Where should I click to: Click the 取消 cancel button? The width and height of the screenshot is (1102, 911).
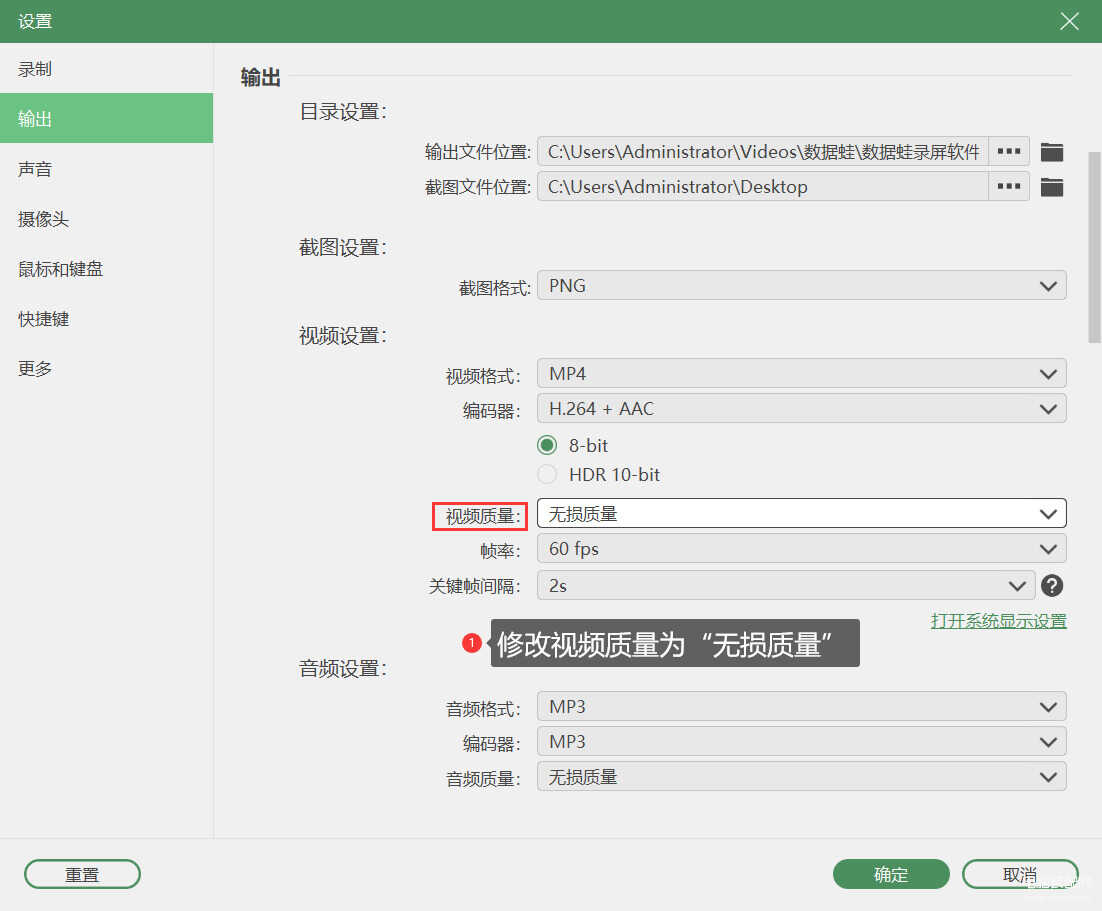pyautogui.click(x=1020, y=874)
